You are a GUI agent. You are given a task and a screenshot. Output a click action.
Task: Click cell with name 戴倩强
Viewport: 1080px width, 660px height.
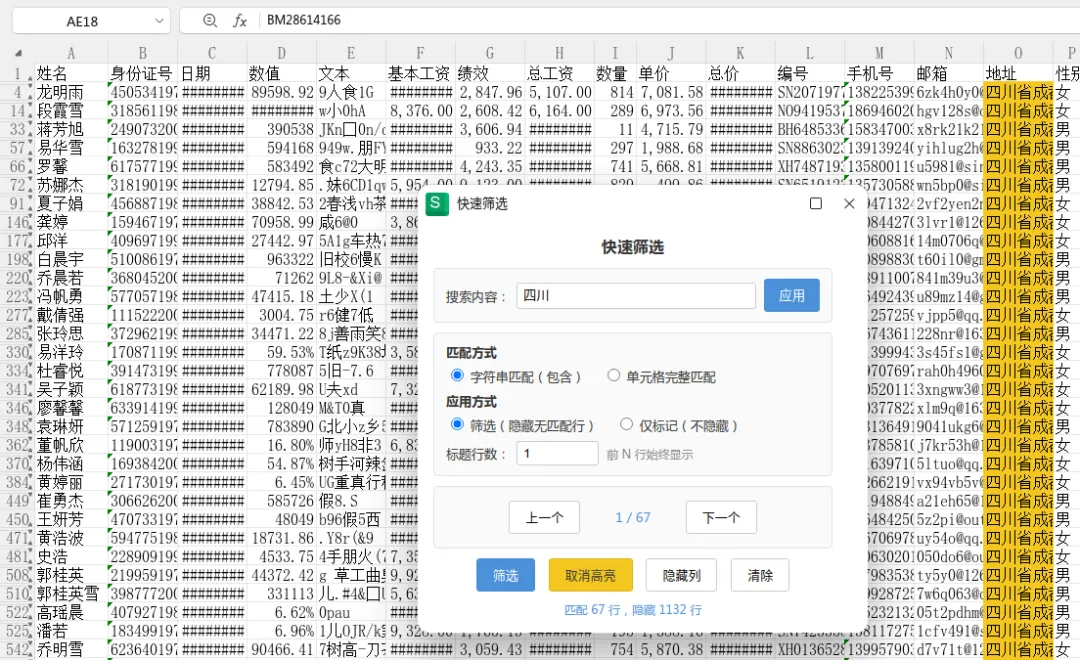pyautogui.click(x=70, y=315)
